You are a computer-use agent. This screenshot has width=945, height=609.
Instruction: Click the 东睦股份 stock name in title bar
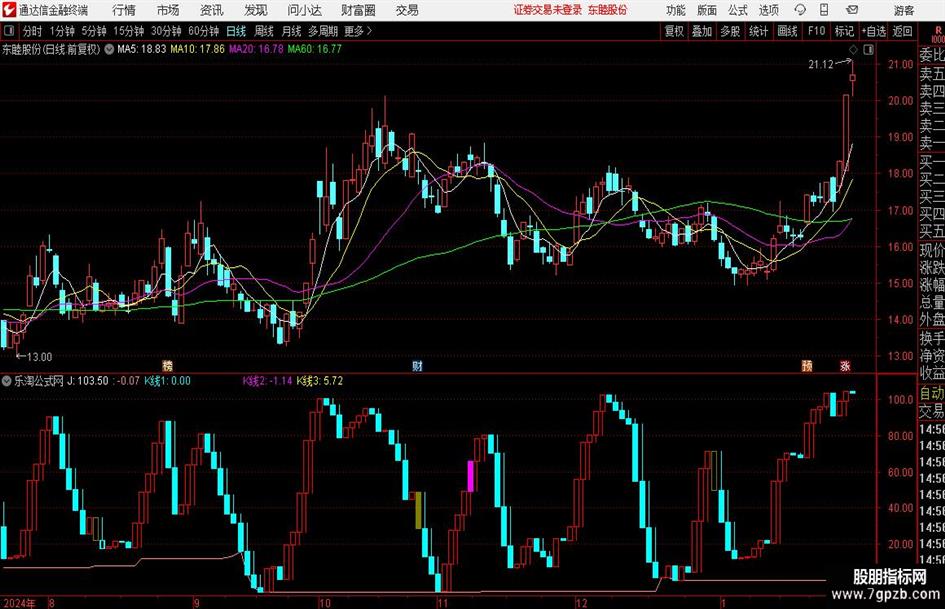(607, 10)
